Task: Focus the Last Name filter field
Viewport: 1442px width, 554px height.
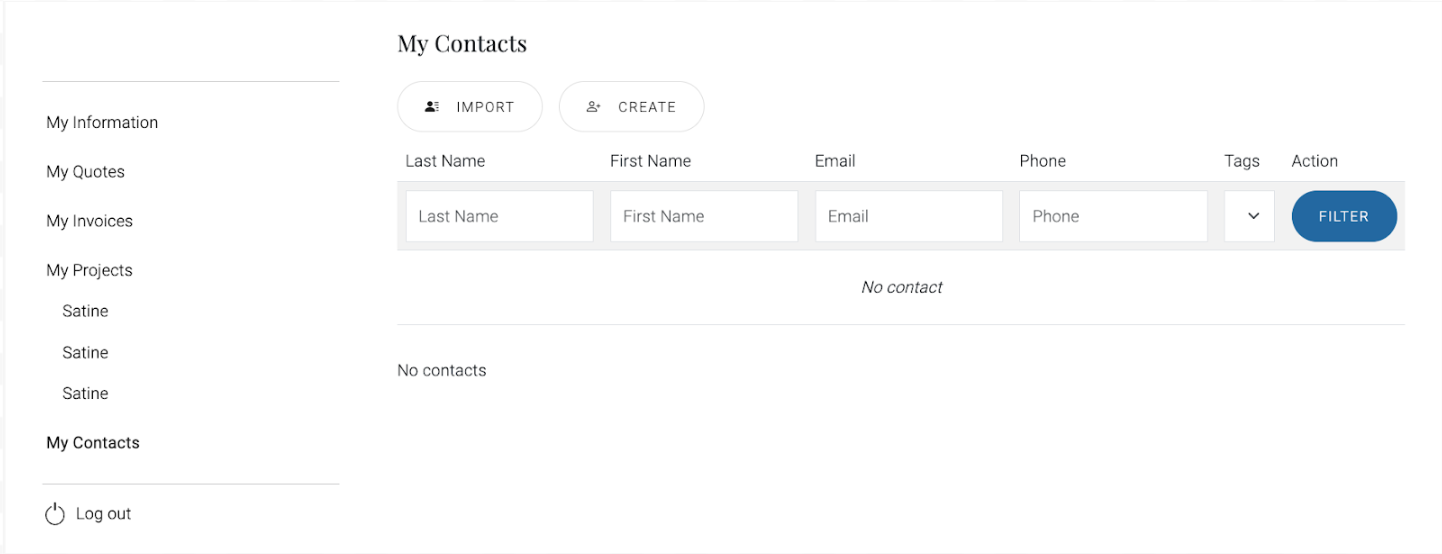Action: coord(499,216)
